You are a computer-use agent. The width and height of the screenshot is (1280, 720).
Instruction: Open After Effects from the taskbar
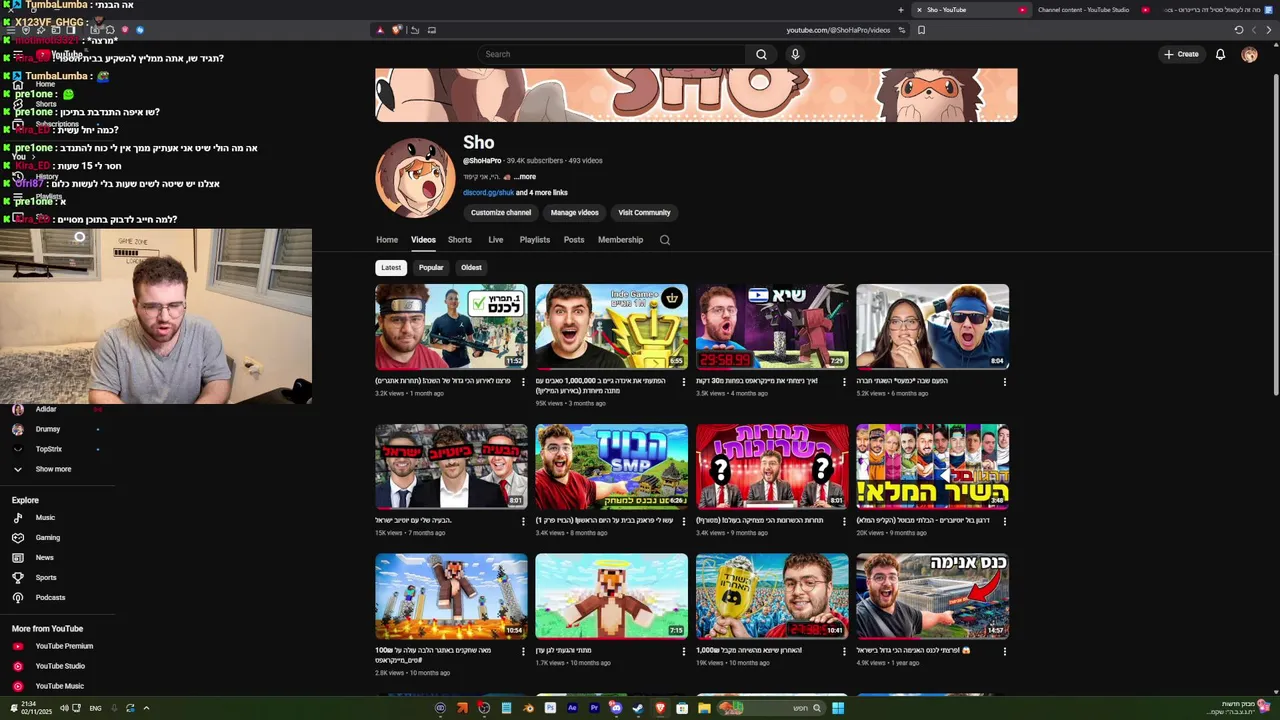(x=572, y=708)
